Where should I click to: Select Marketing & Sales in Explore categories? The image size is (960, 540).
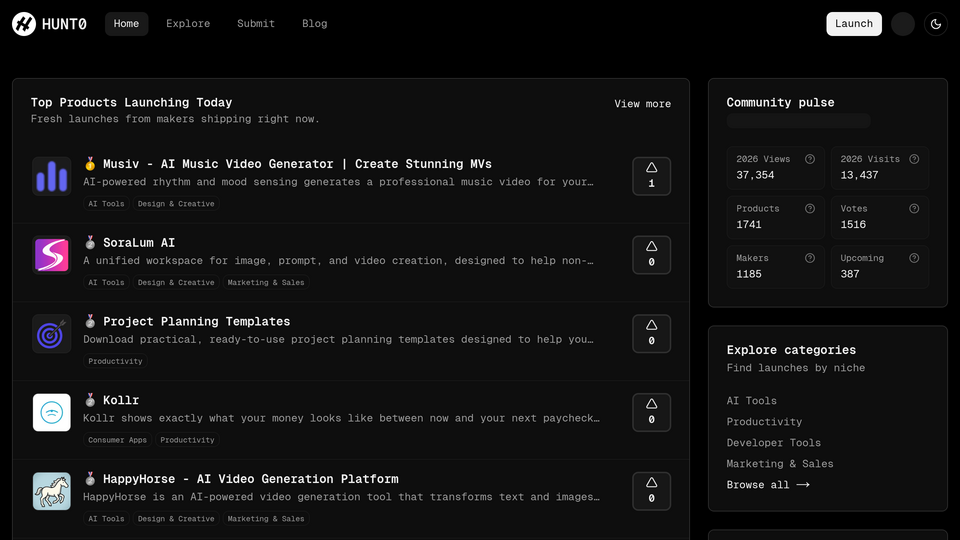[x=779, y=464]
